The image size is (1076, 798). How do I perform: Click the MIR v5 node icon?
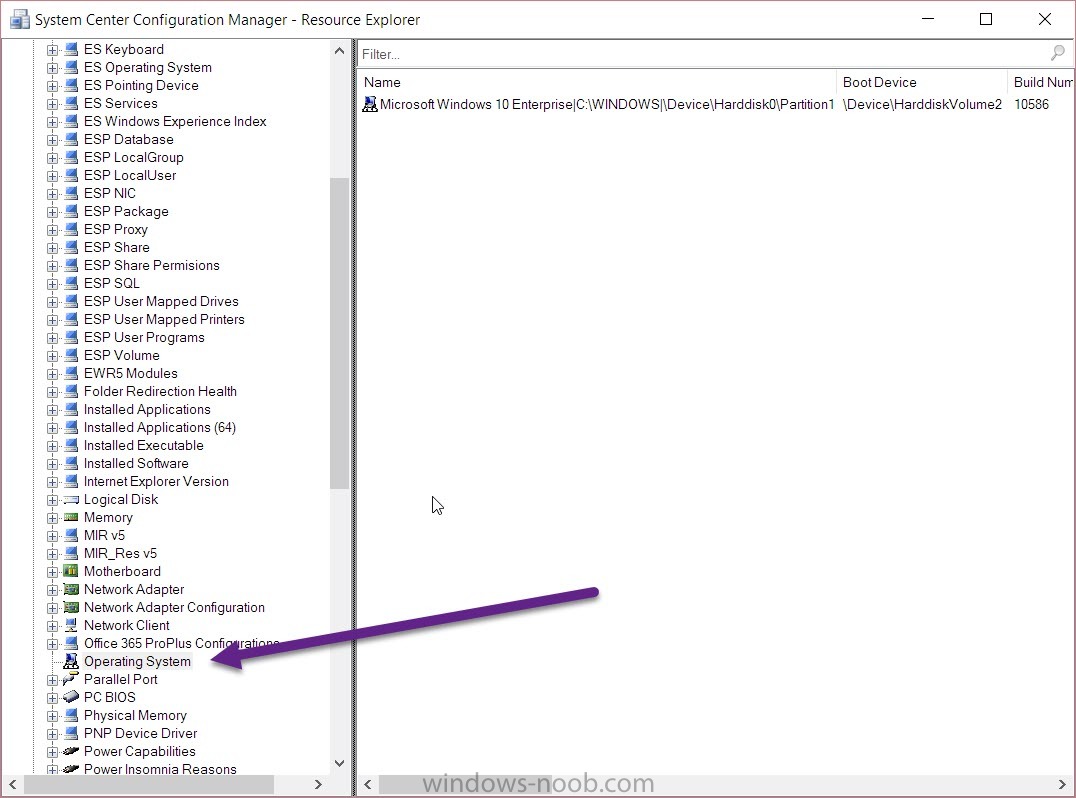pos(71,535)
